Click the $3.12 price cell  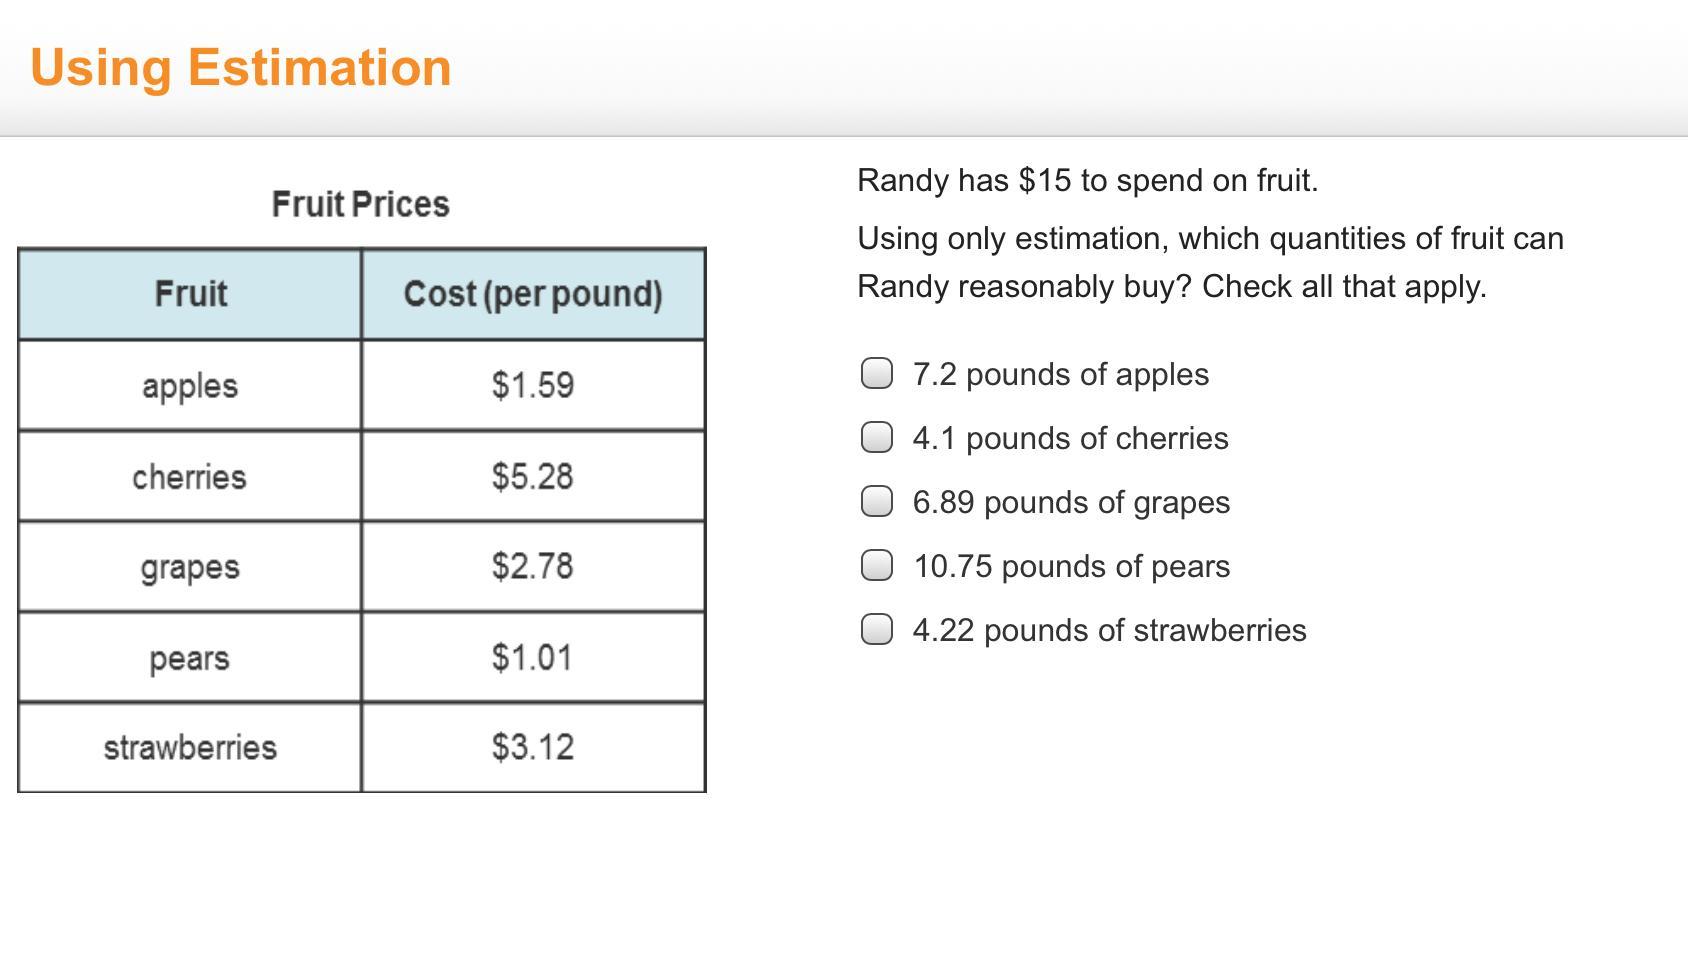click(533, 748)
